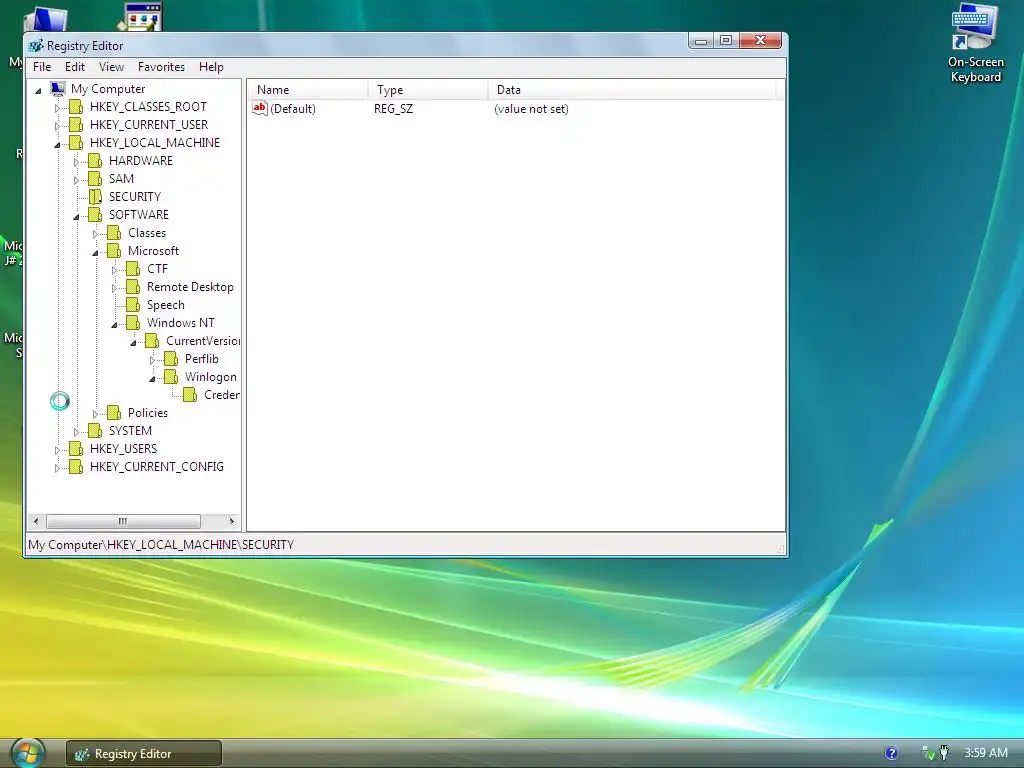Expand the HKEY_USERS key arrow
The image size is (1024, 768).
pyautogui.click(x=57, y=450)
